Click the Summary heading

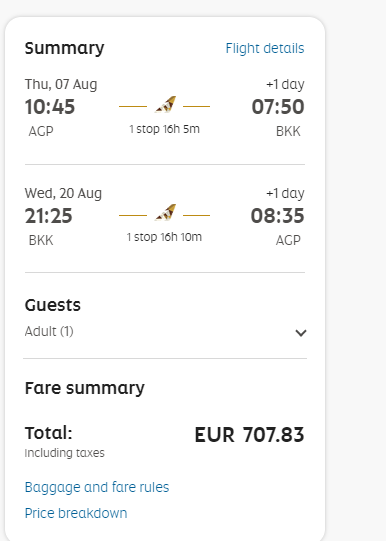[x=64, y=48]
